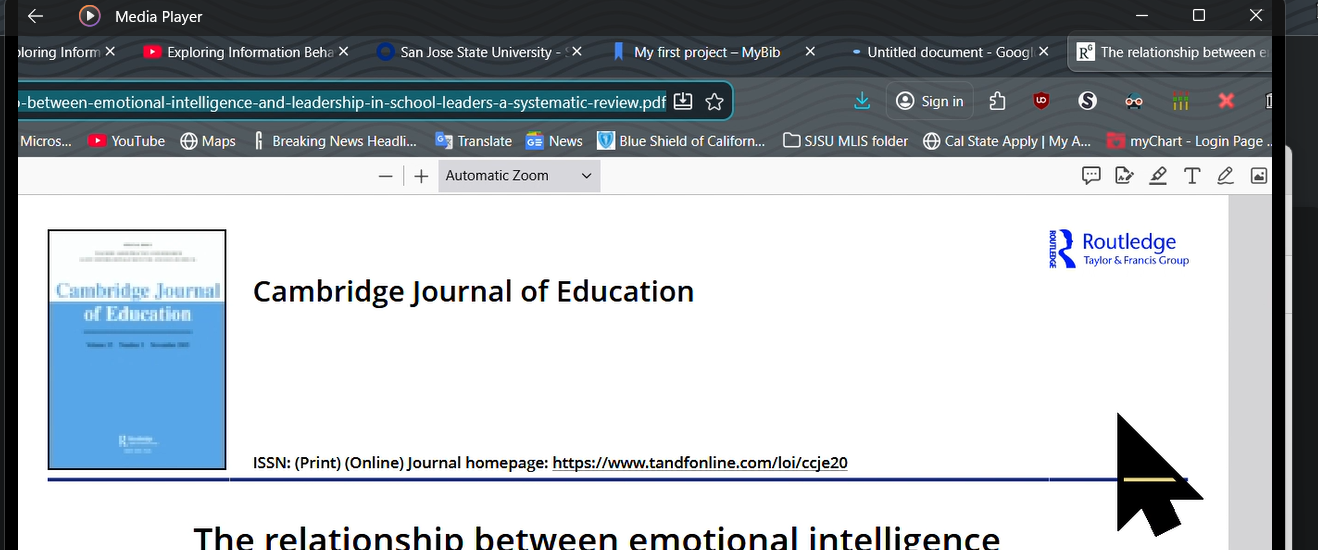This screenshot has width=1318, height=550.
Task: Click the PDF URL in address bar
Action: coord(340,101)
